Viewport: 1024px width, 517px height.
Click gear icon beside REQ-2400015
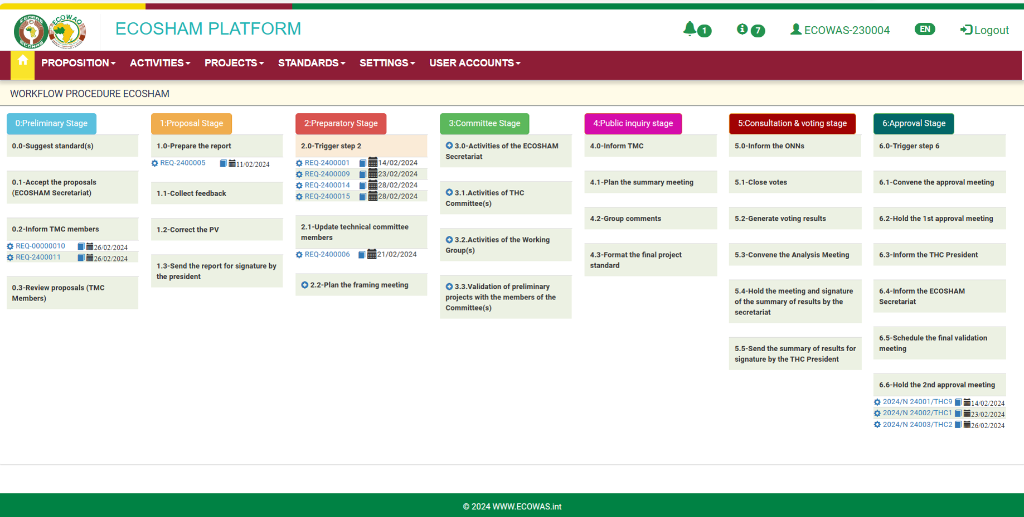coord(299,196)
